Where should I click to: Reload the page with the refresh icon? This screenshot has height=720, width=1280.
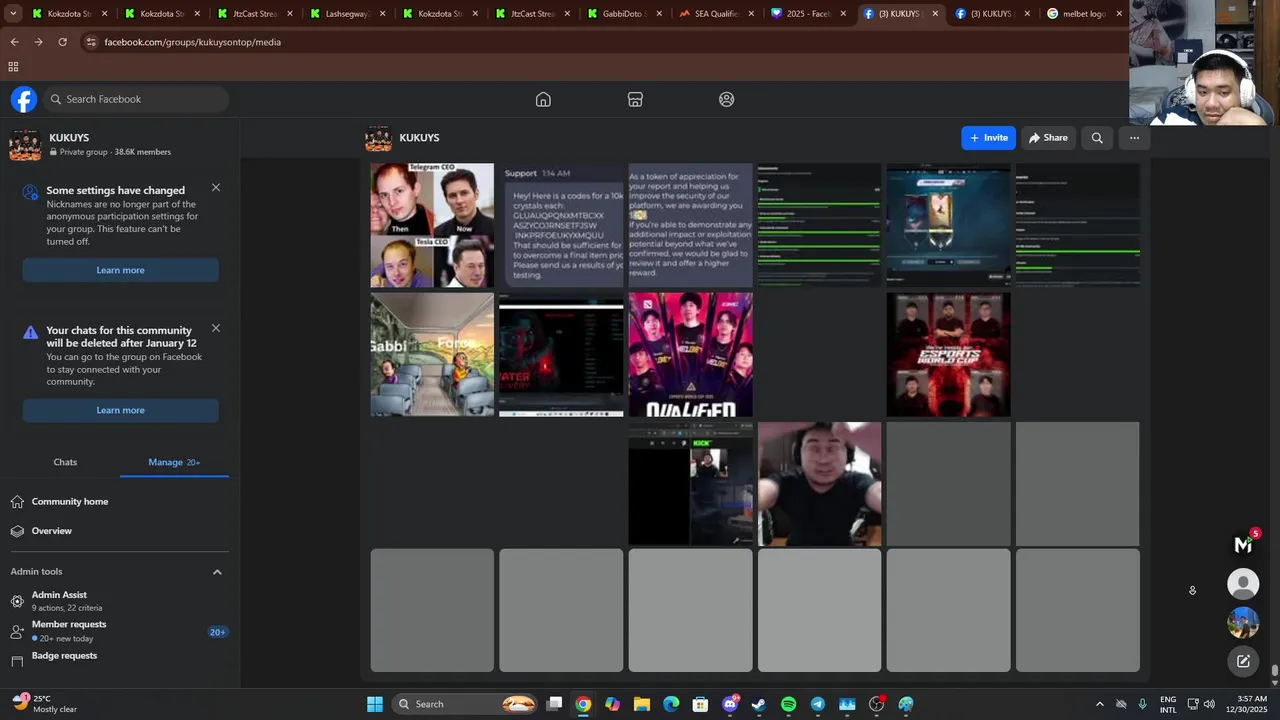click(62, 42)
